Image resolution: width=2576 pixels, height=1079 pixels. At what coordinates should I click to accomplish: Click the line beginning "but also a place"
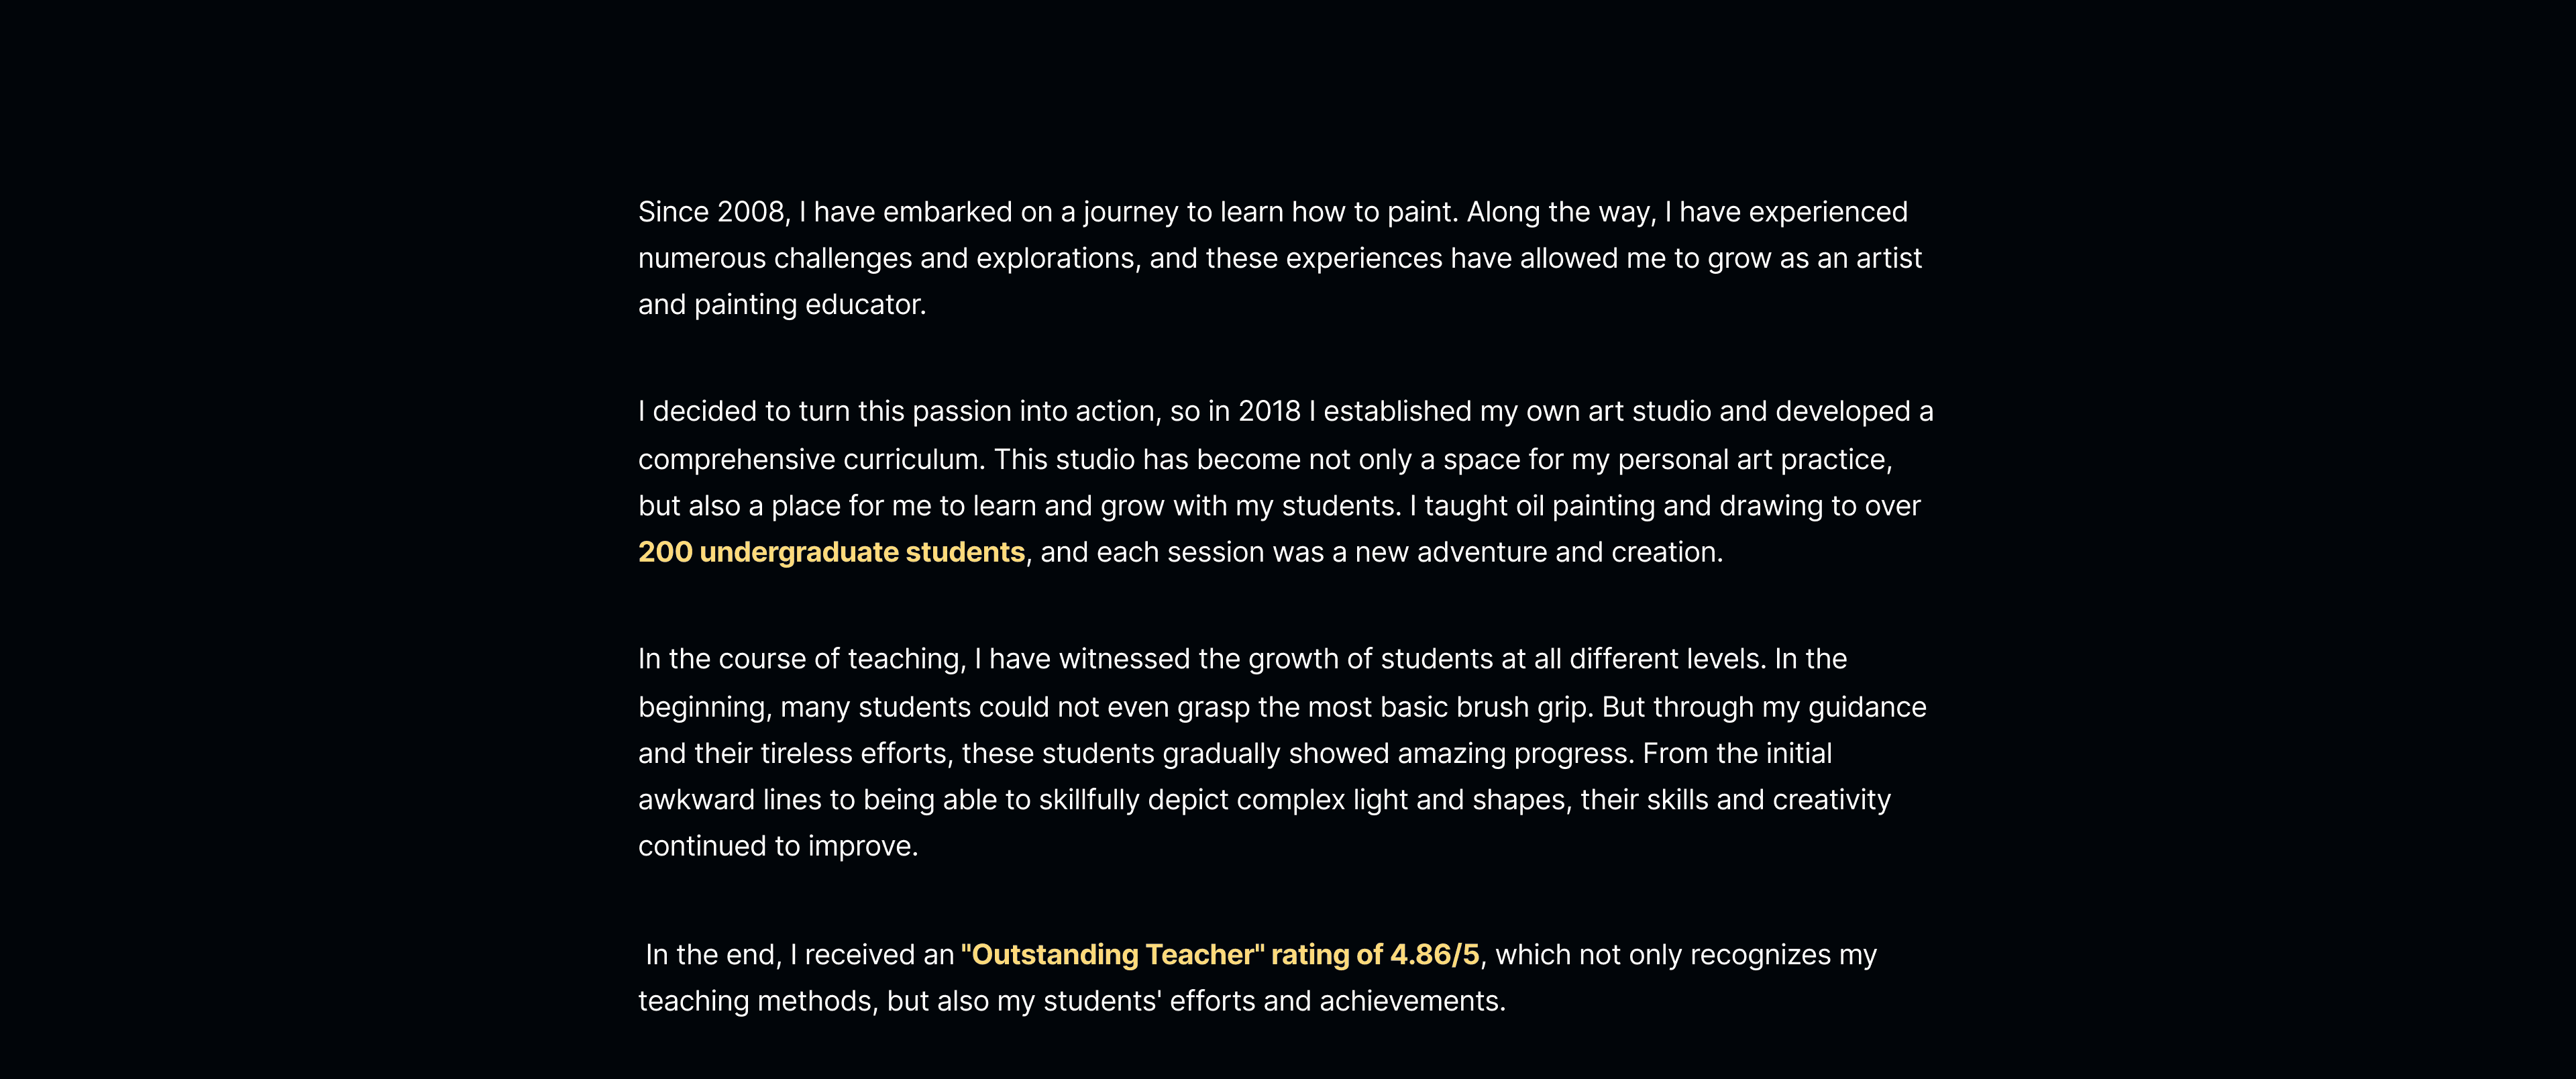pyautogui.click(x=1279, y=506)
